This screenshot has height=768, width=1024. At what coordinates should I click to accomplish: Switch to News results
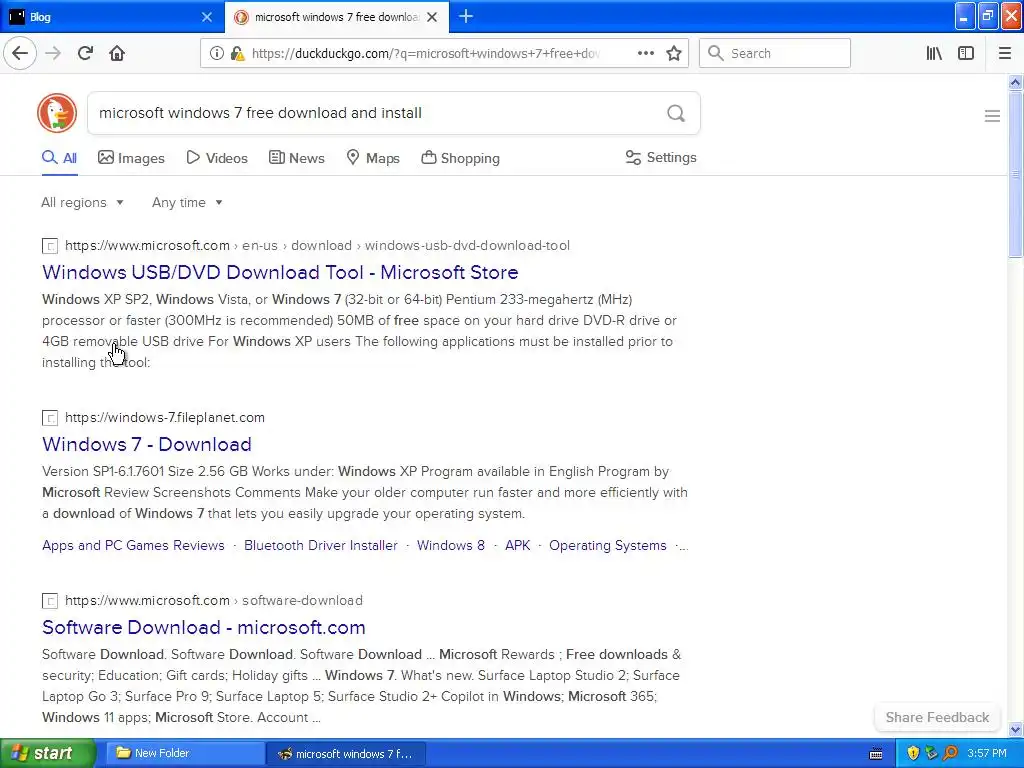(x=296, y=158)
